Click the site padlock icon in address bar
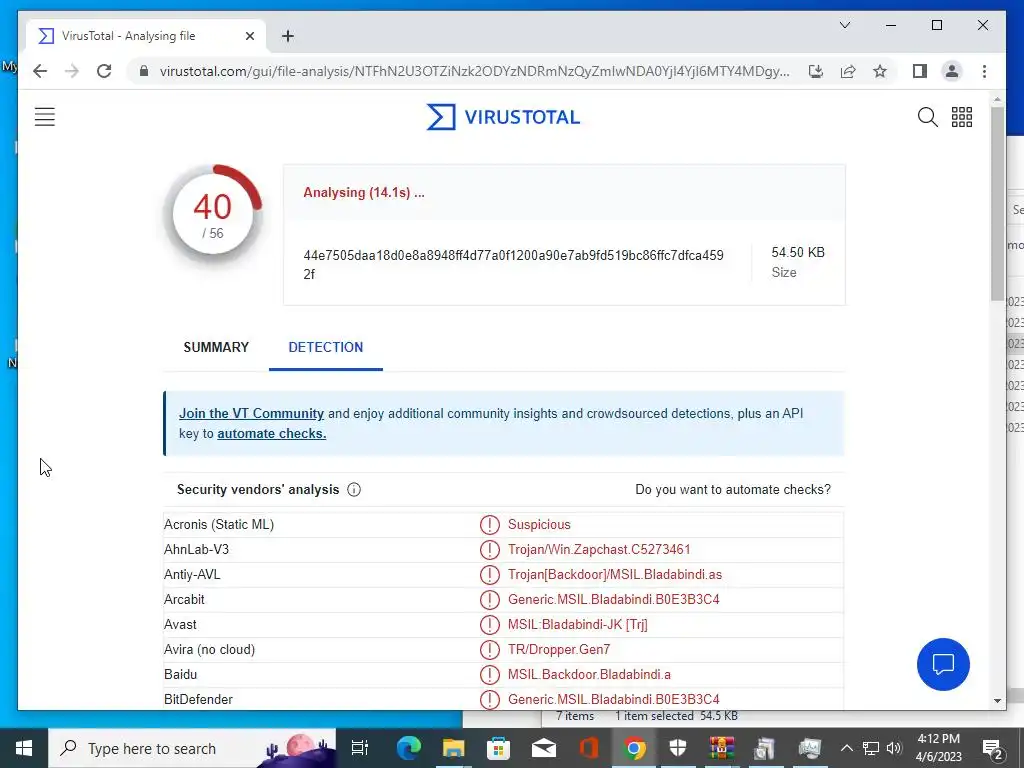1024x768 pixels. pyautogui.click(x=144, y=71)
